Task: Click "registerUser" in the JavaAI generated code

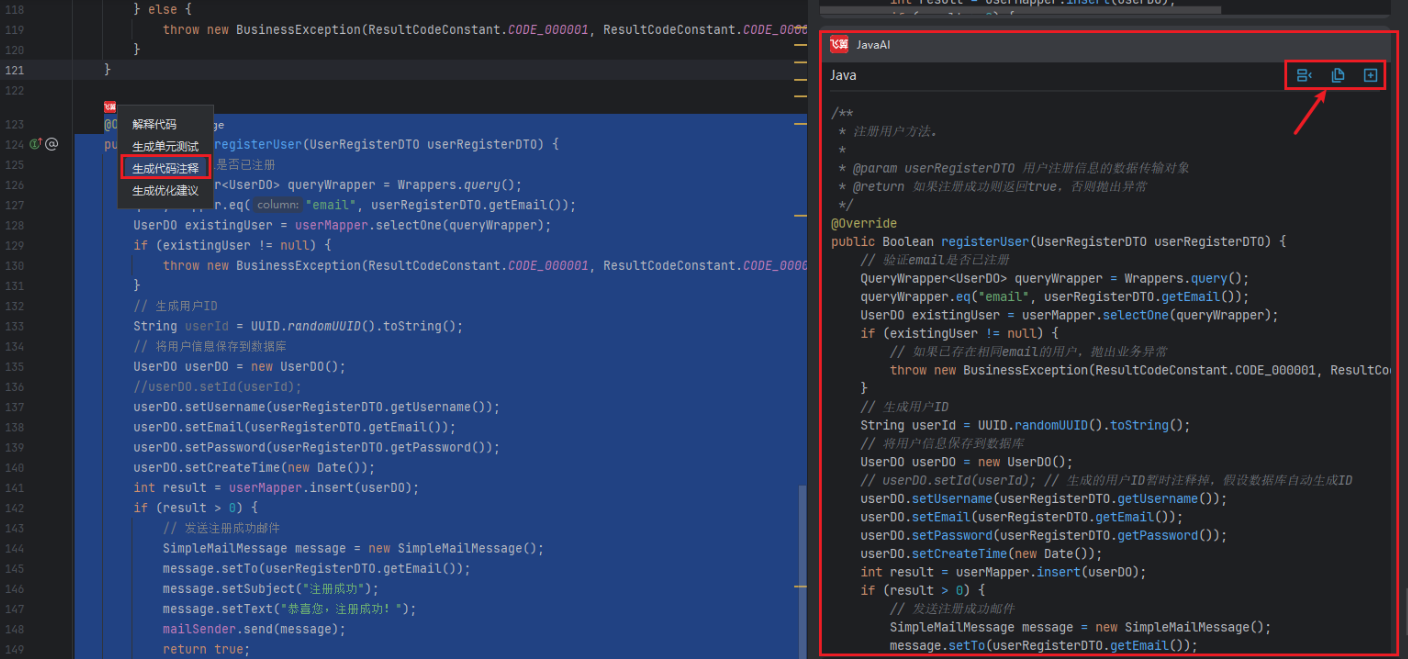Action: [x=984, y=241]
